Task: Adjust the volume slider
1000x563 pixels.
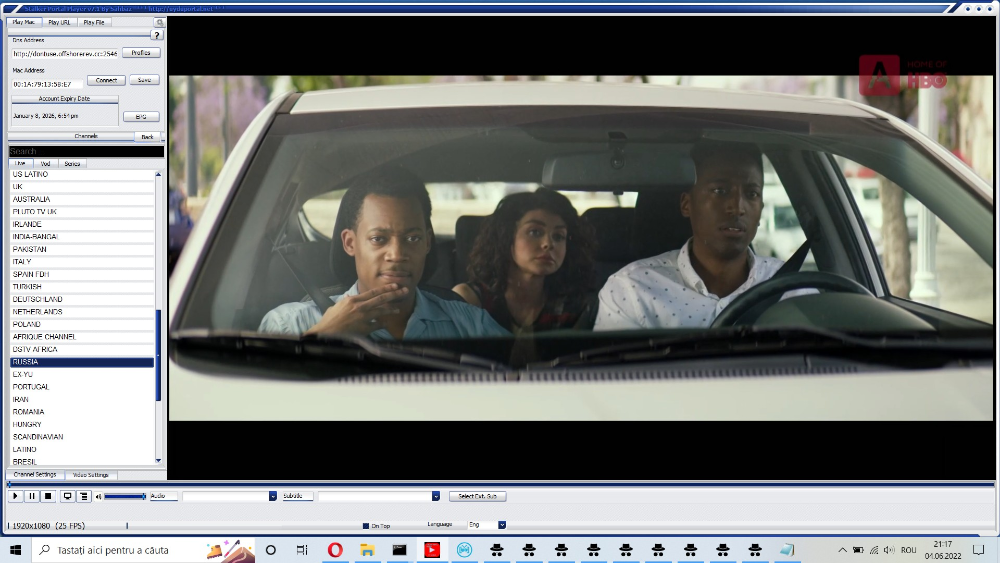Action: click(125, 496)
